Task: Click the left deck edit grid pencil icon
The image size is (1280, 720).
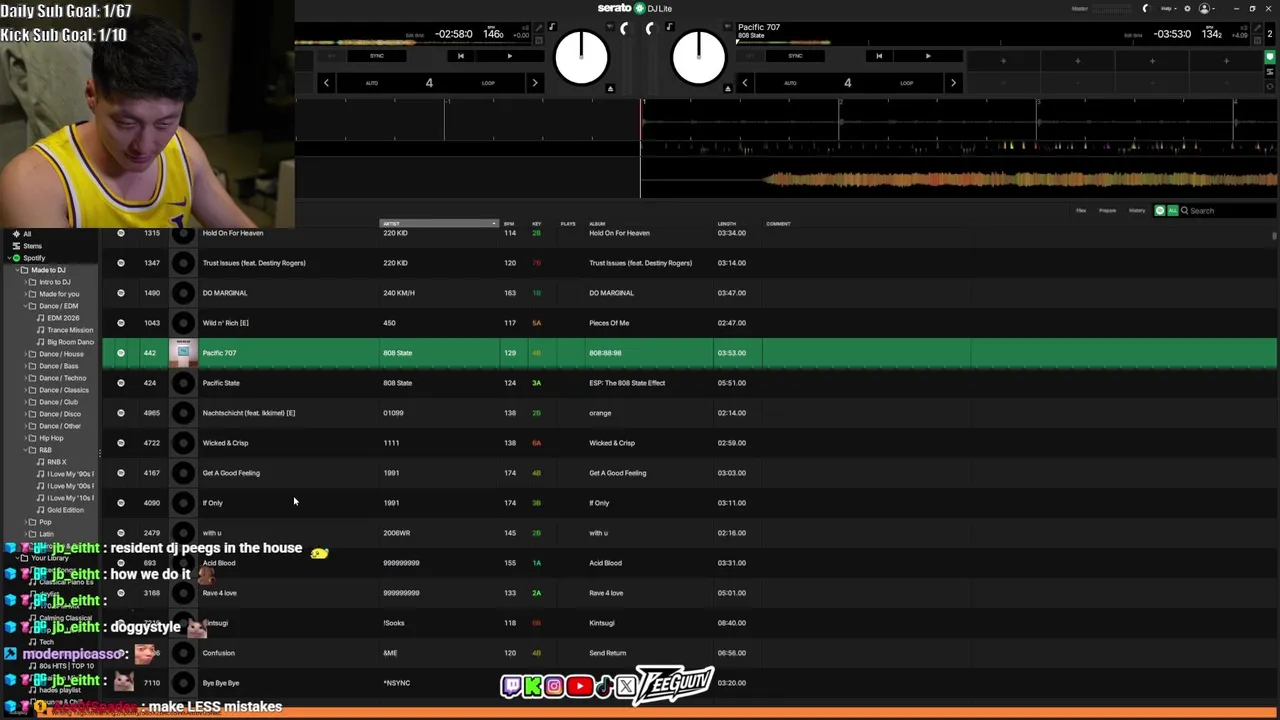Action: (539, 27)
